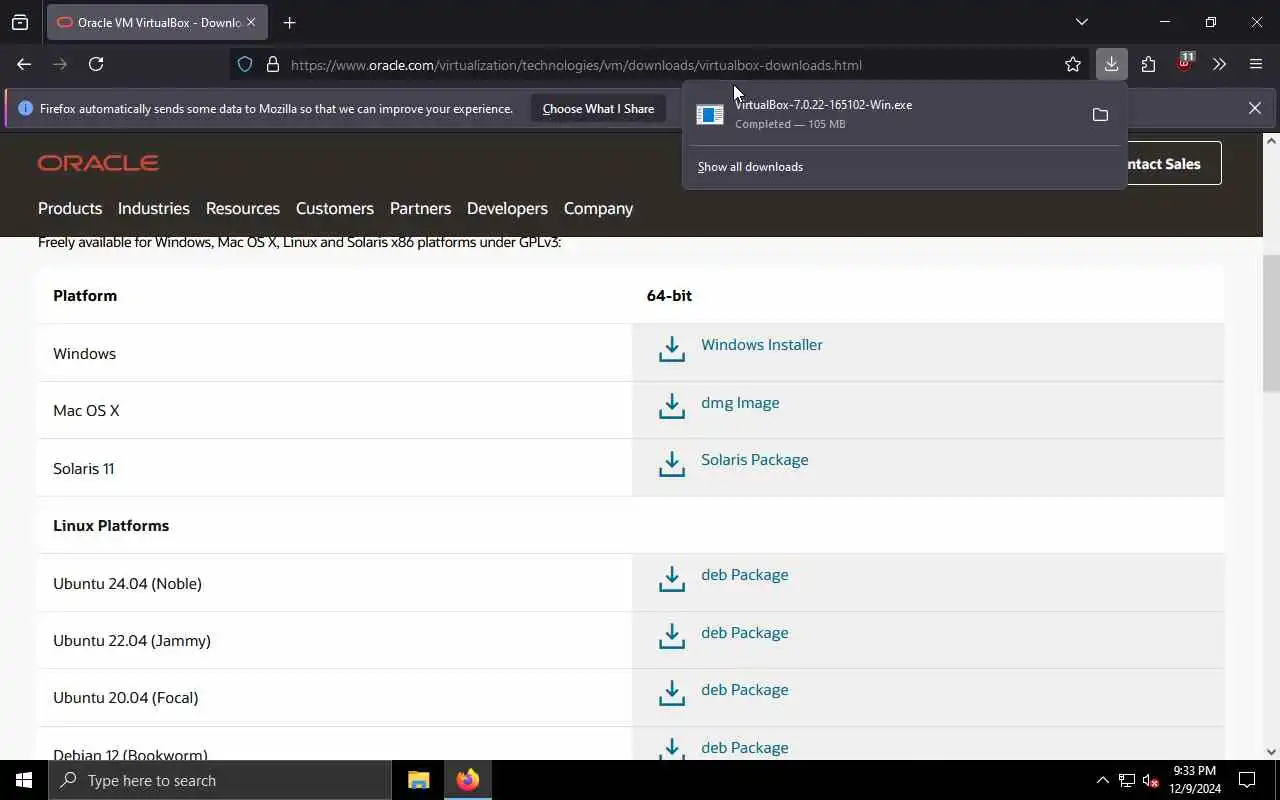Open the Resources menu
Image resolution: width=1280 pixels, height=800 pixels.
coord(243,208)
